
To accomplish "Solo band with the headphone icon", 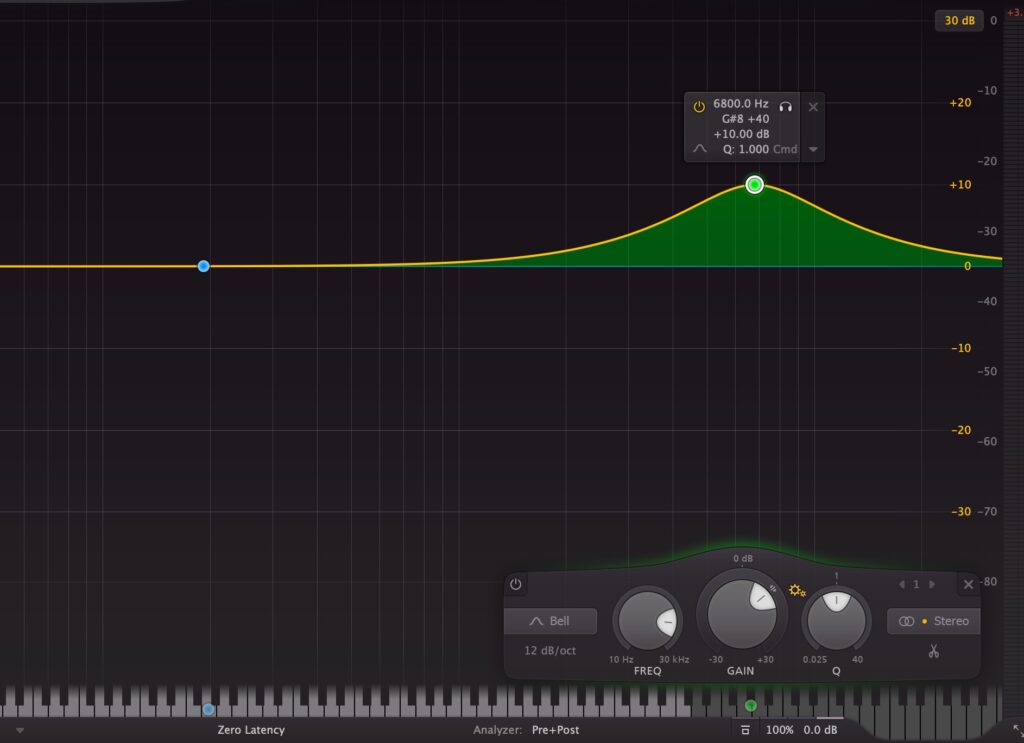I will 786,107.
